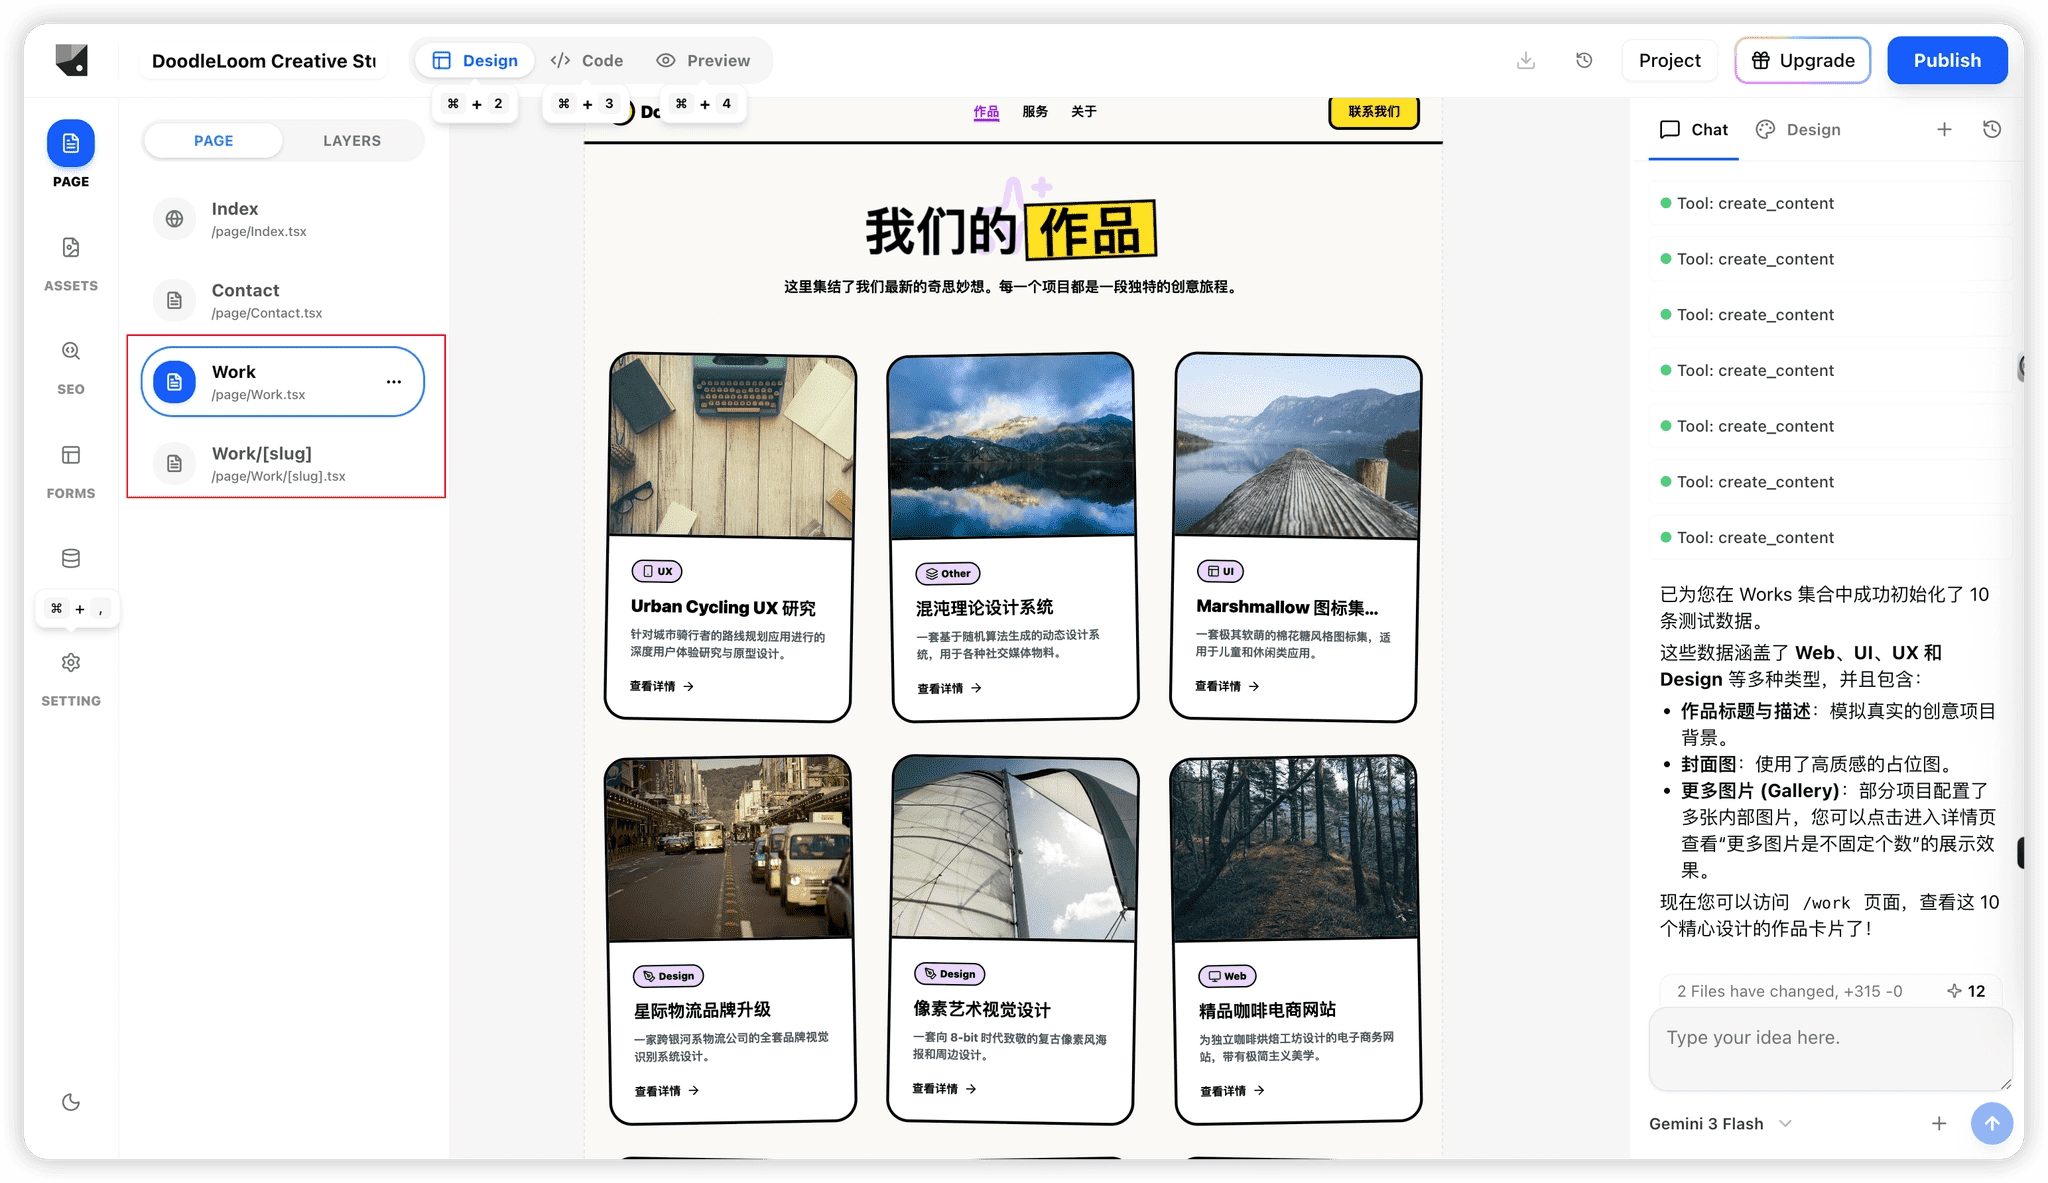Open the Forms sidebar icon
The height and width of the screenshot is (1183, 2048).
click(71, 455)
